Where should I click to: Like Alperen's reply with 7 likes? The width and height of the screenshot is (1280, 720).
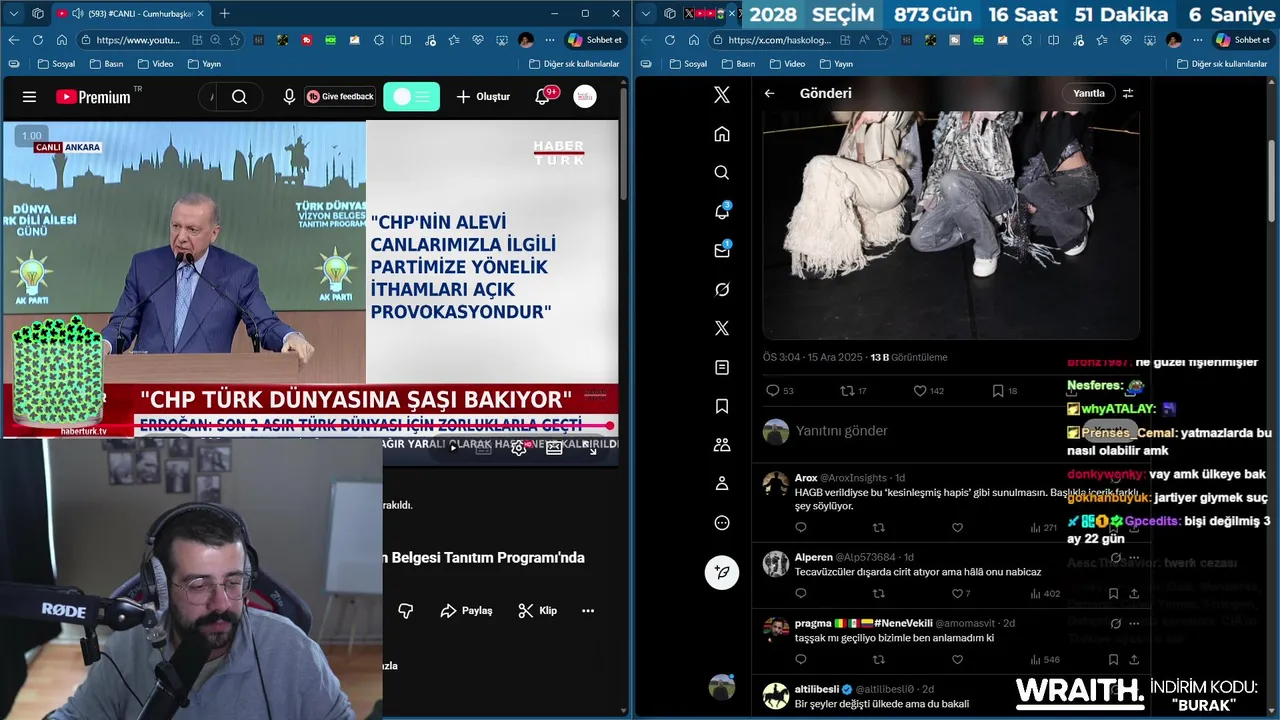[x=961, y=594]
